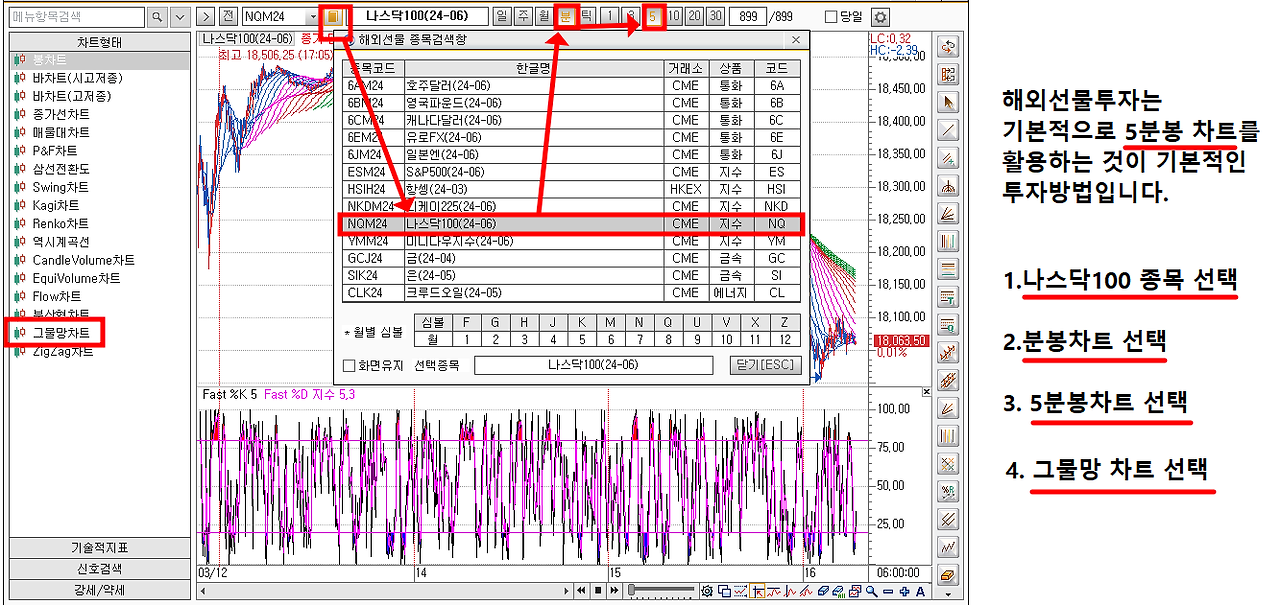The height and width of the screenshot is (605, 1280).
Task: Click the minus zoom-out icon in bottom toolbar
Action: [x=888, y=591]
